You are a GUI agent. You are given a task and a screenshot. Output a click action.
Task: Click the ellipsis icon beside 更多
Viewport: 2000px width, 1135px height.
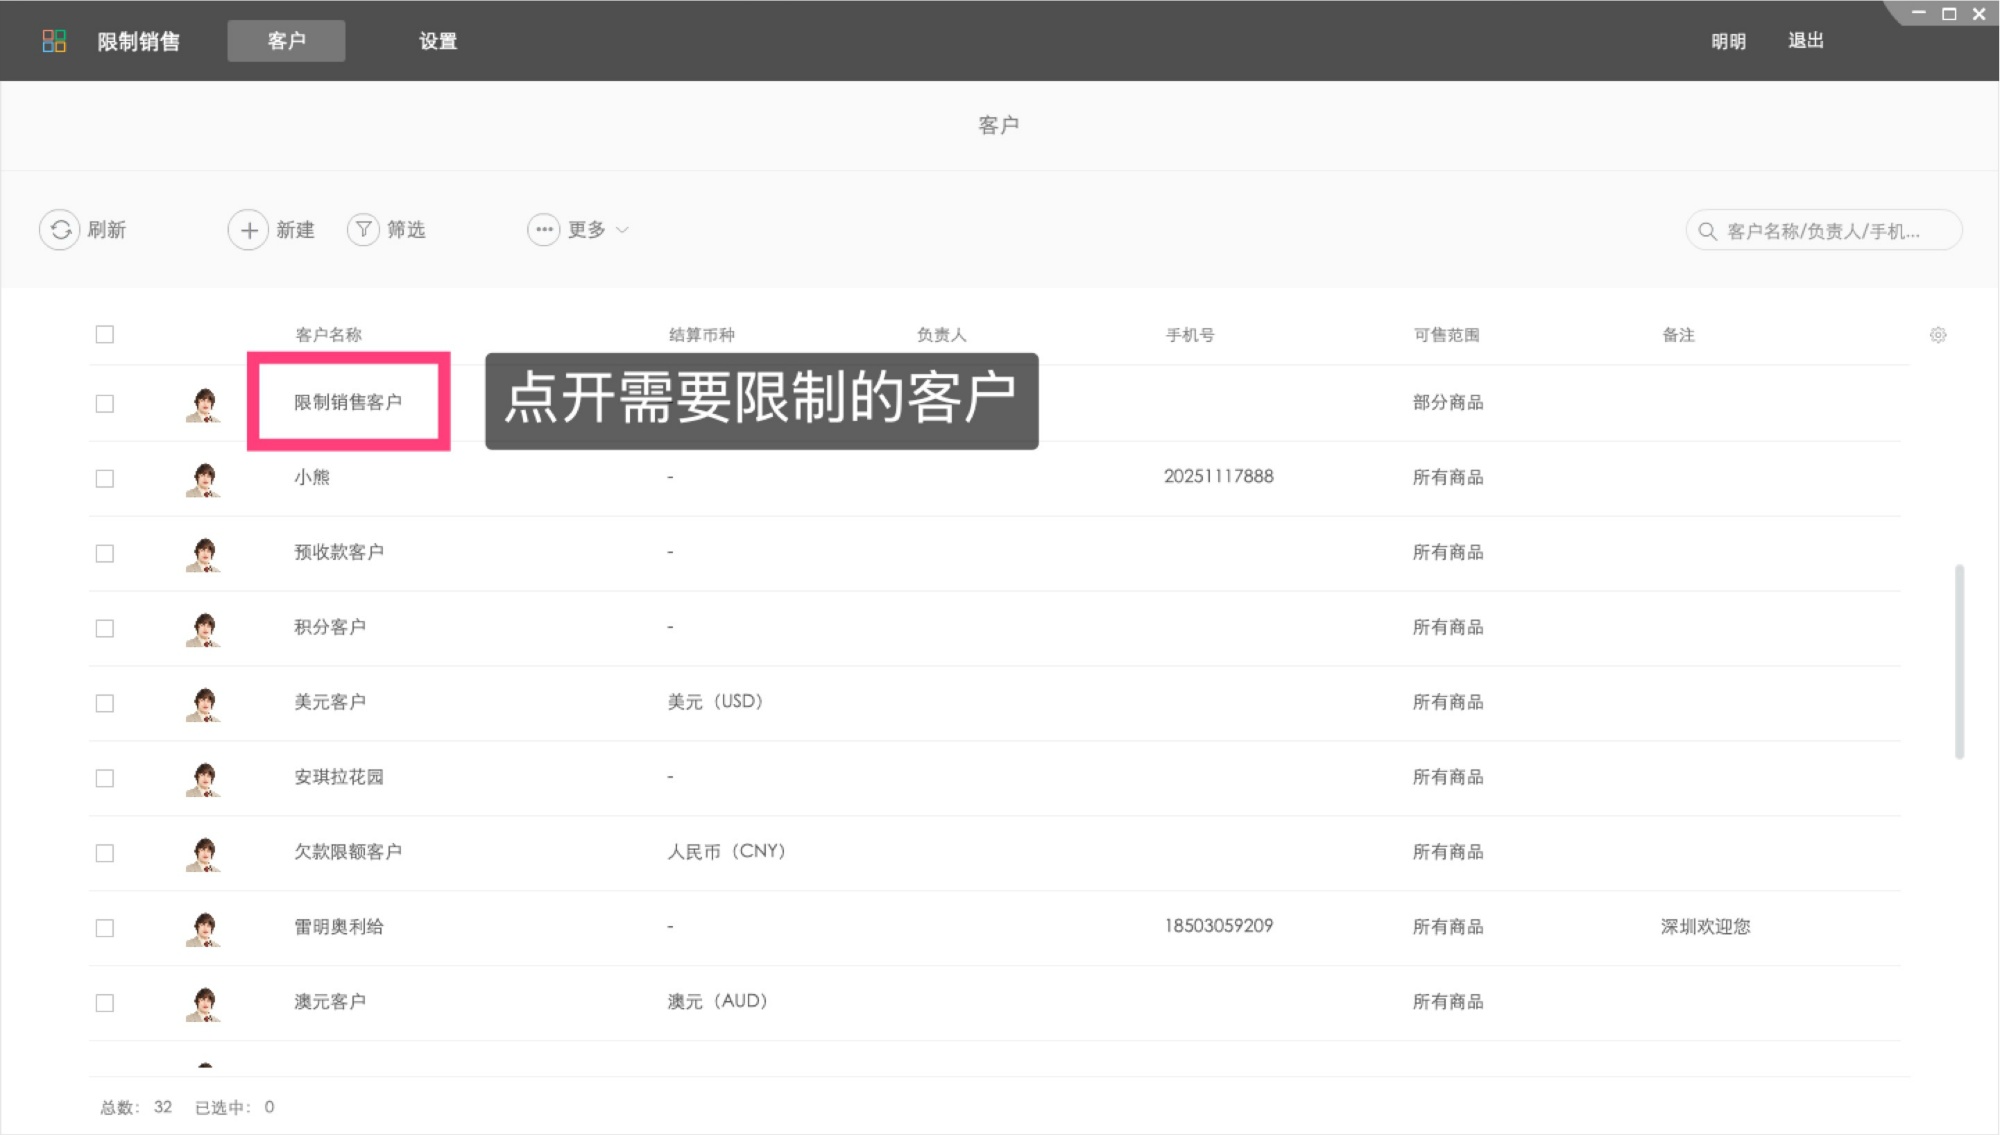[543, 229]
